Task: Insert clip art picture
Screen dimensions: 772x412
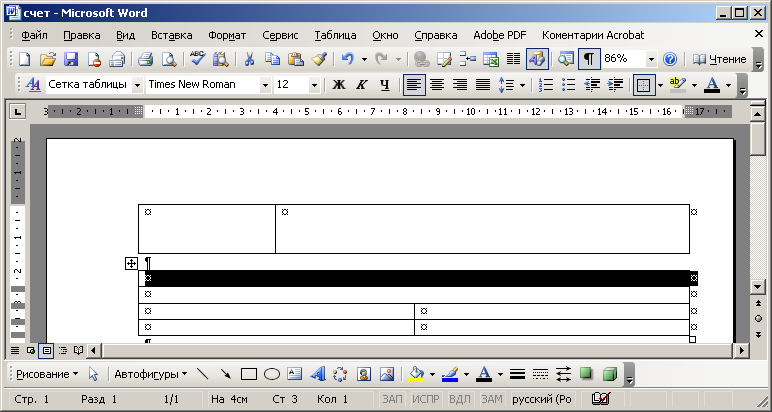Action: point(364,374)
